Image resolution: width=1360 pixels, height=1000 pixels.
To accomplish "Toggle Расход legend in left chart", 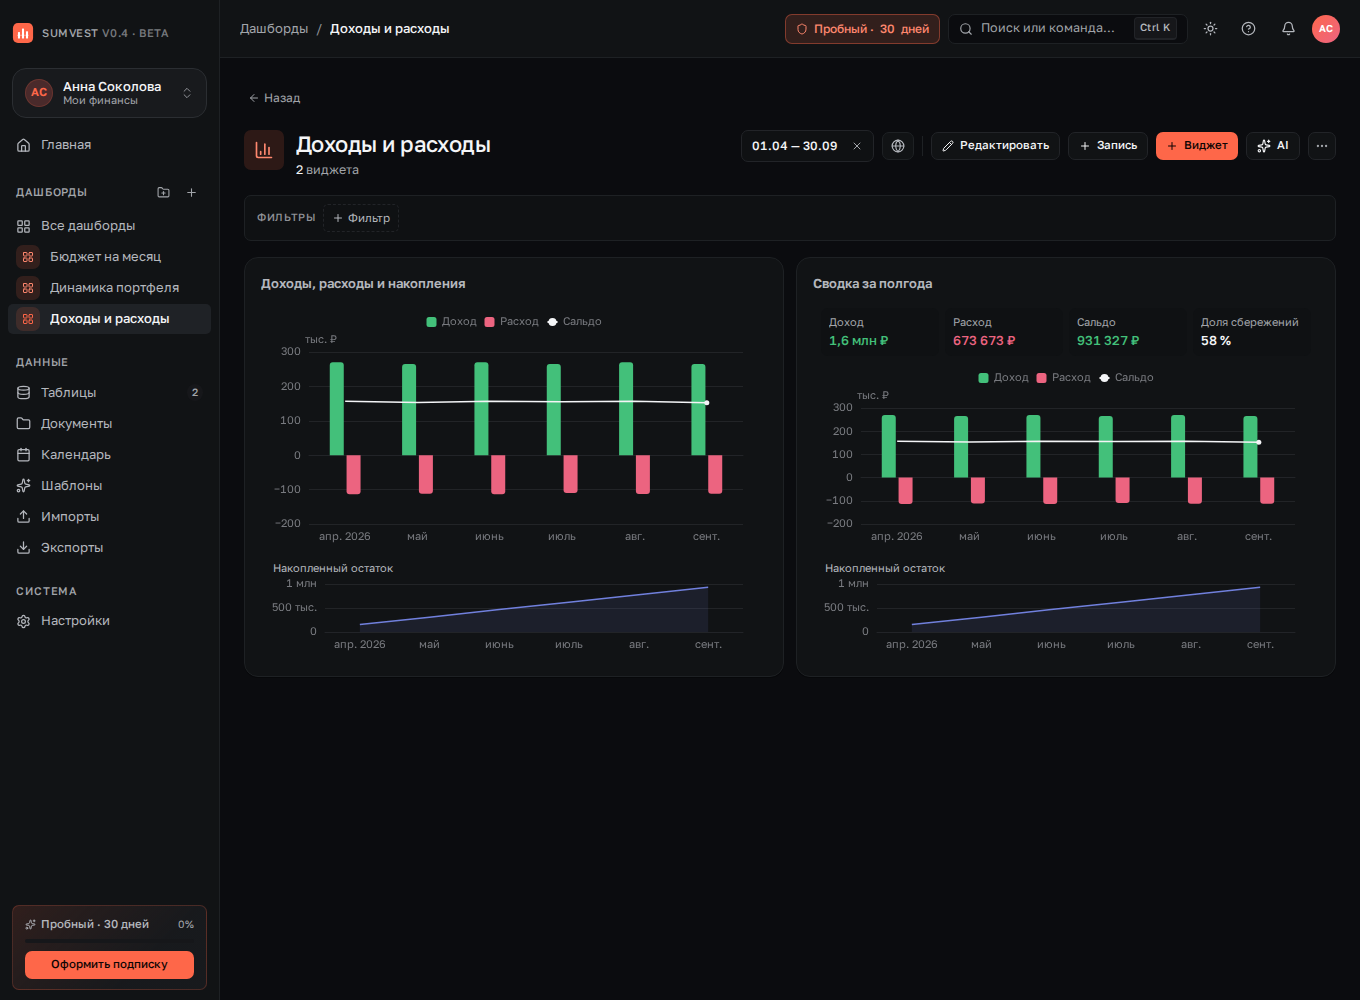I will (x=512, y=322).
